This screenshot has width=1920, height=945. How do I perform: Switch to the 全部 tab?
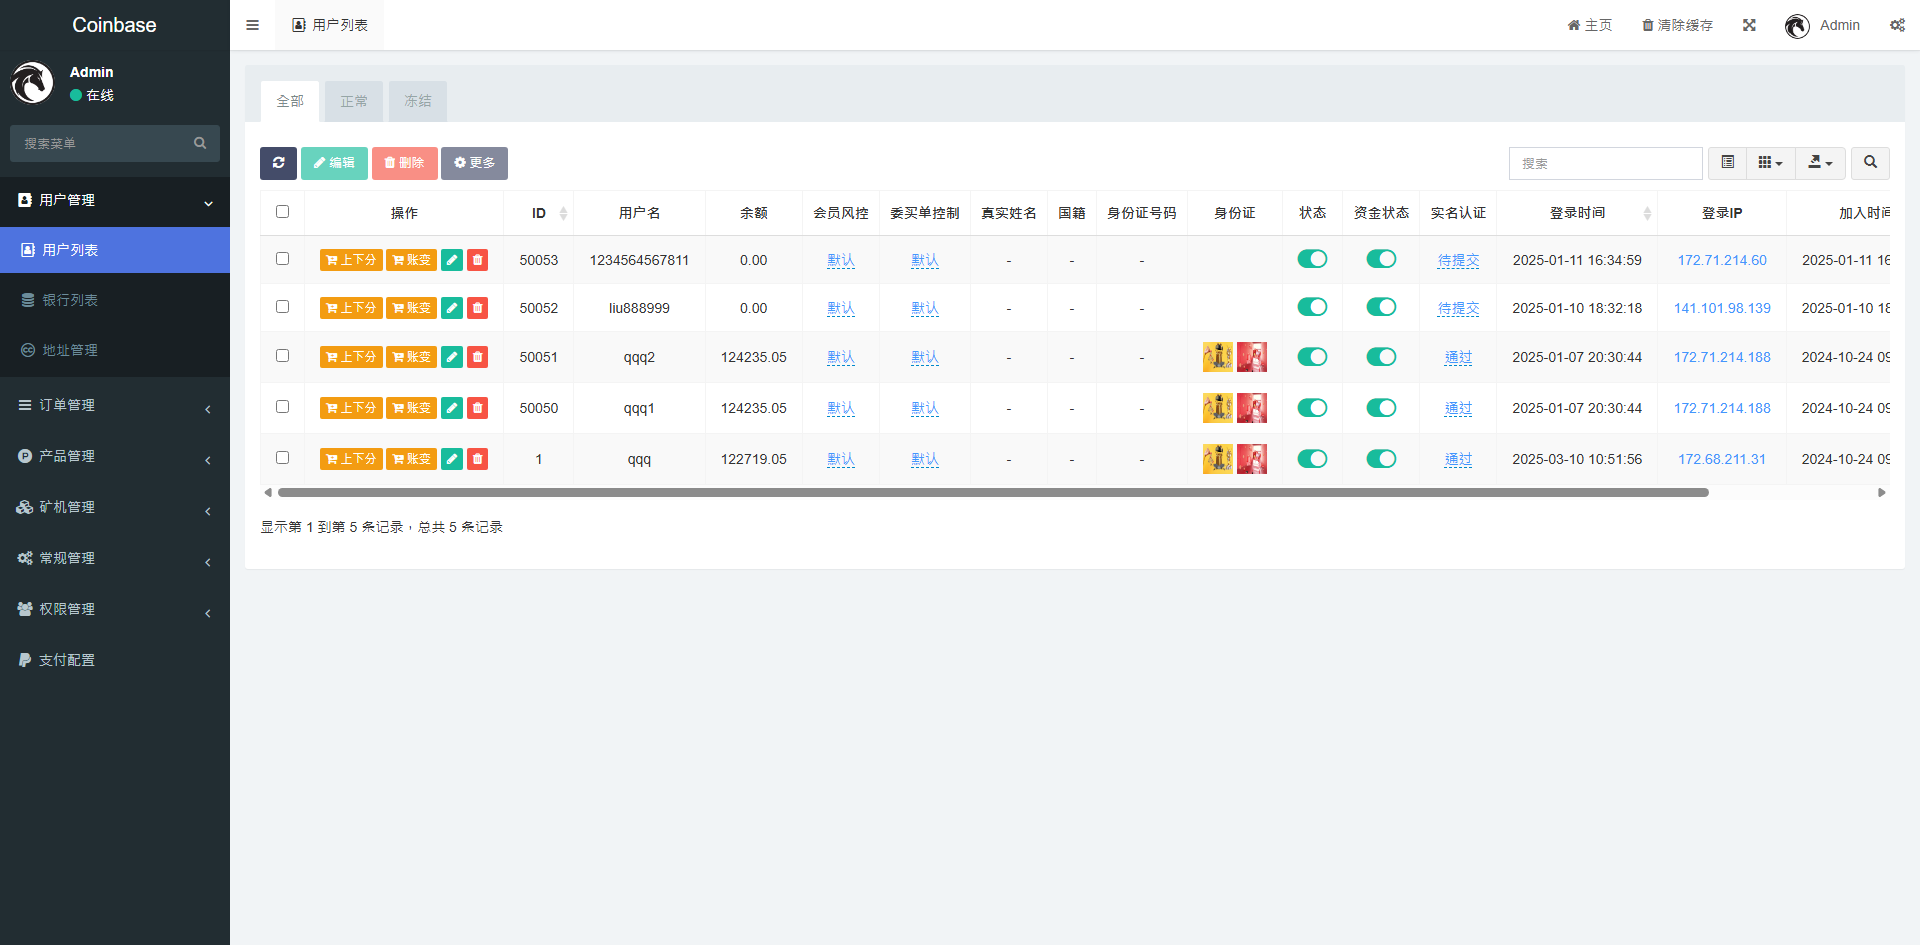tap(290, 101)
